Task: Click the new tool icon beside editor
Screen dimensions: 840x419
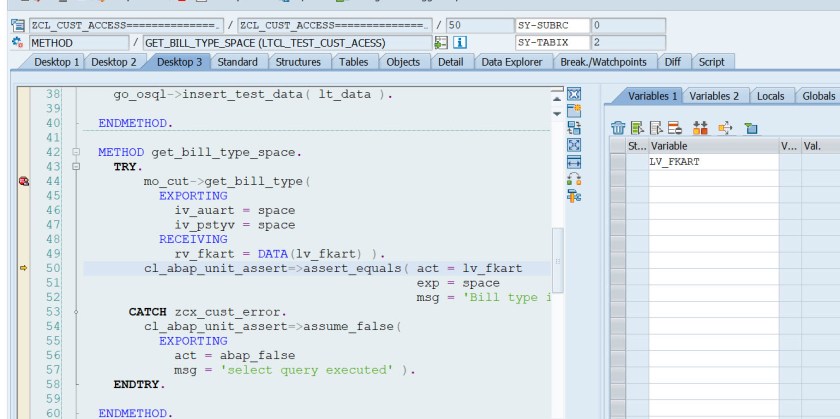Action: 574,111
